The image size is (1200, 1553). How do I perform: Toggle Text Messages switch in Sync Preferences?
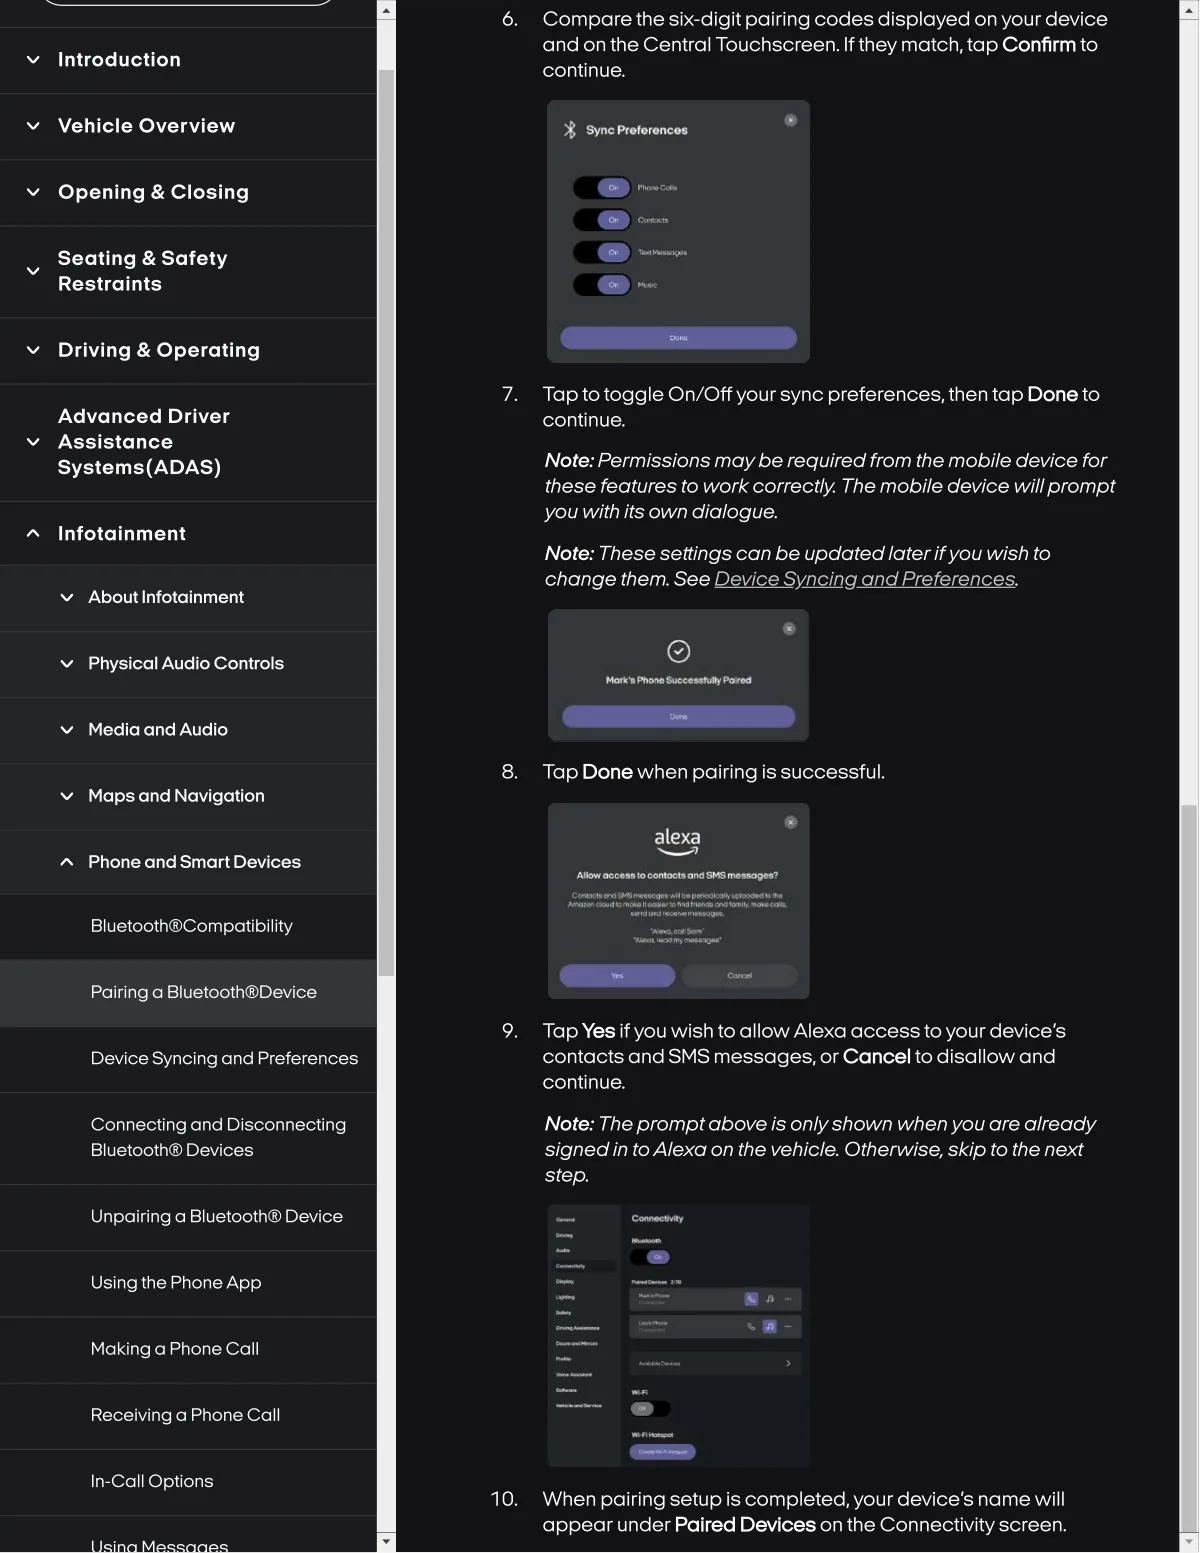pos(602,252)
